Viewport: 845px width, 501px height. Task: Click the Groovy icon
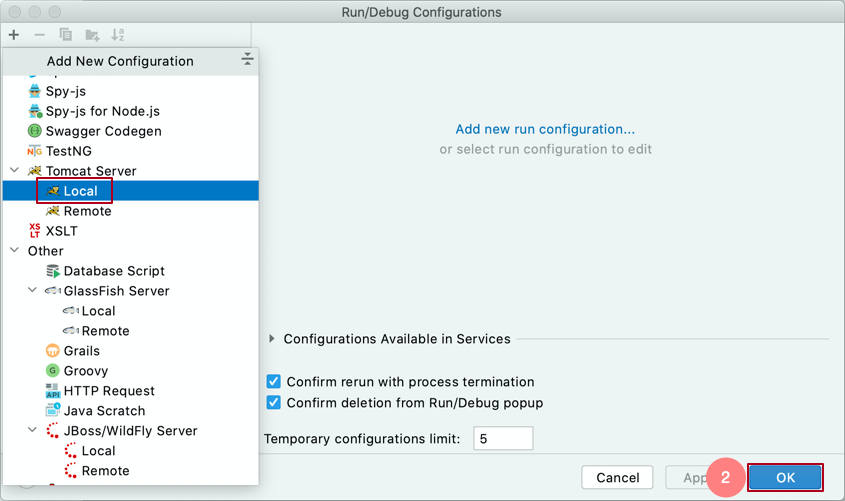pyautogui.click(x=52, y=371)
